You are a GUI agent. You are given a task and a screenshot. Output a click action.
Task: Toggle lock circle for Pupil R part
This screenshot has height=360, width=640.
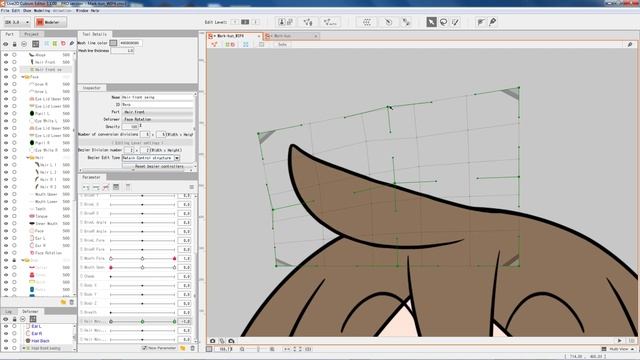(x=14, y=142)
